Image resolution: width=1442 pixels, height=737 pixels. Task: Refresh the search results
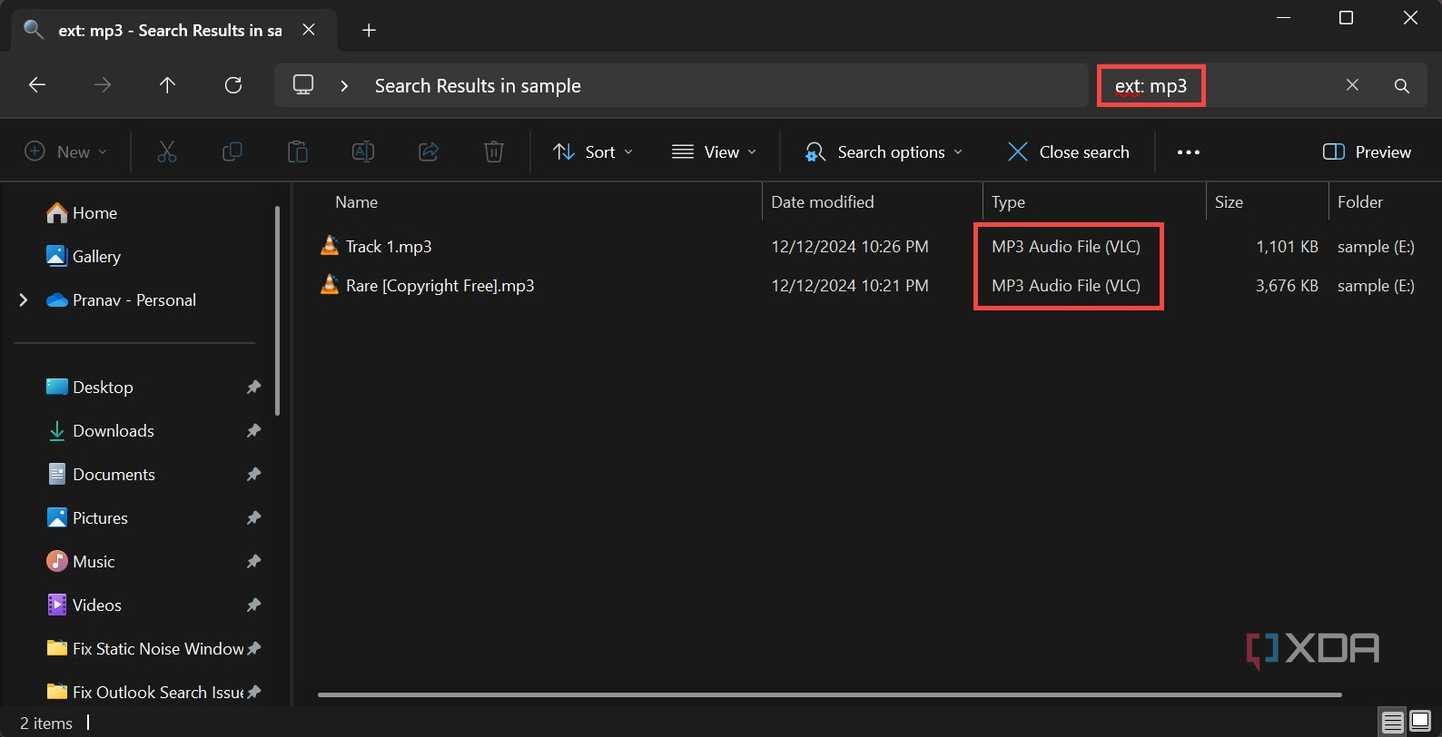[233, 86]
